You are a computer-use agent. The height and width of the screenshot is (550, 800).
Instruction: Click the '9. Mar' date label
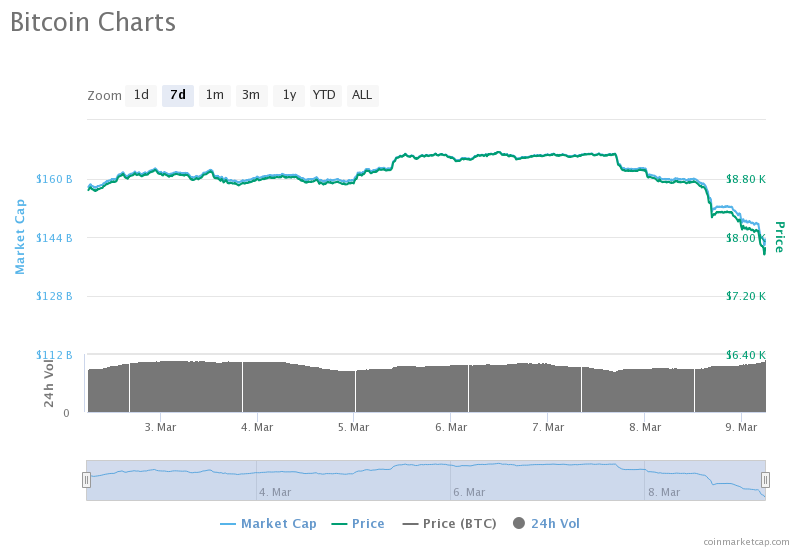coord(741,428)
